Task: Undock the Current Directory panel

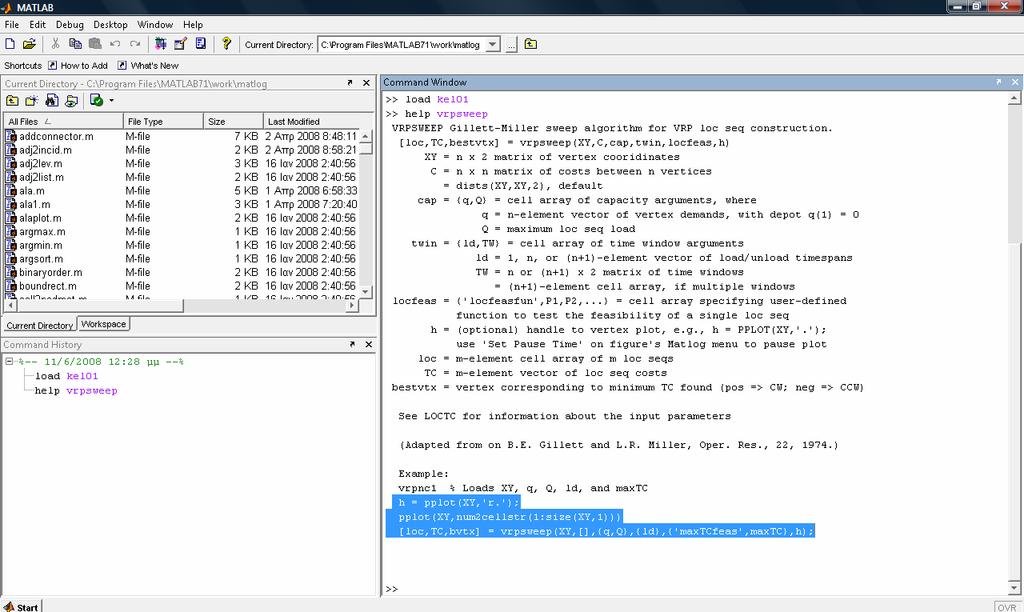Action: click(x=350, y=83)
